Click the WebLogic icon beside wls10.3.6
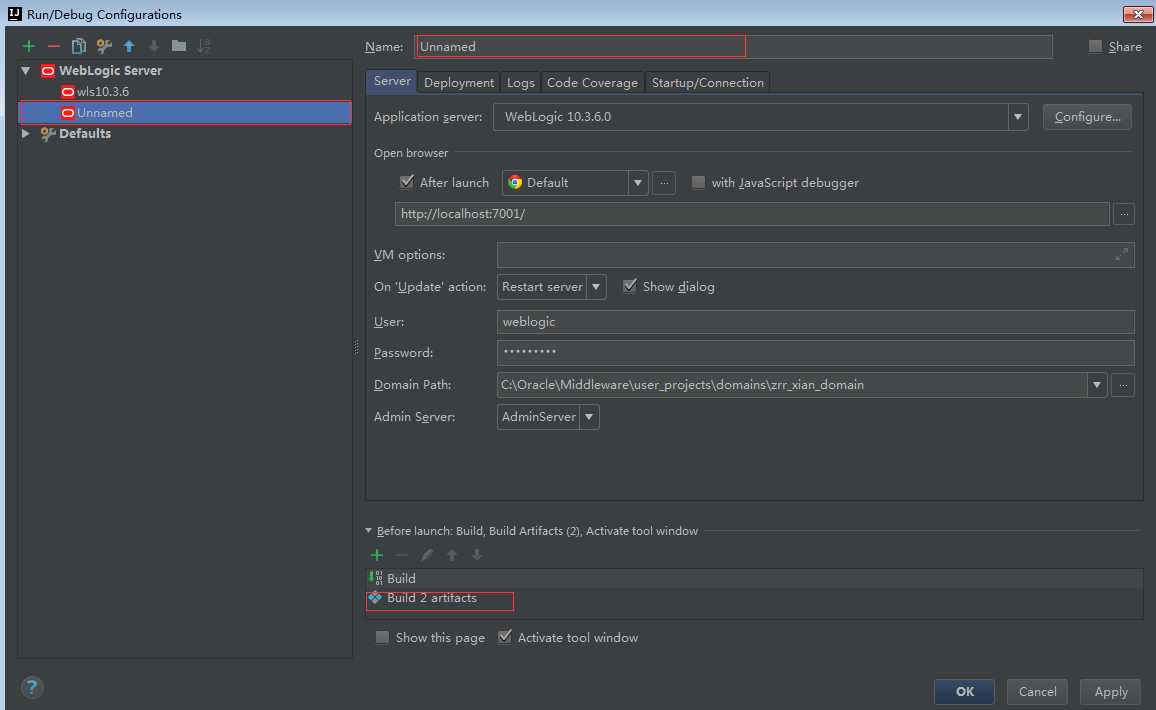The width and height of the screenshot is (1156, 710). coord(68,91)
